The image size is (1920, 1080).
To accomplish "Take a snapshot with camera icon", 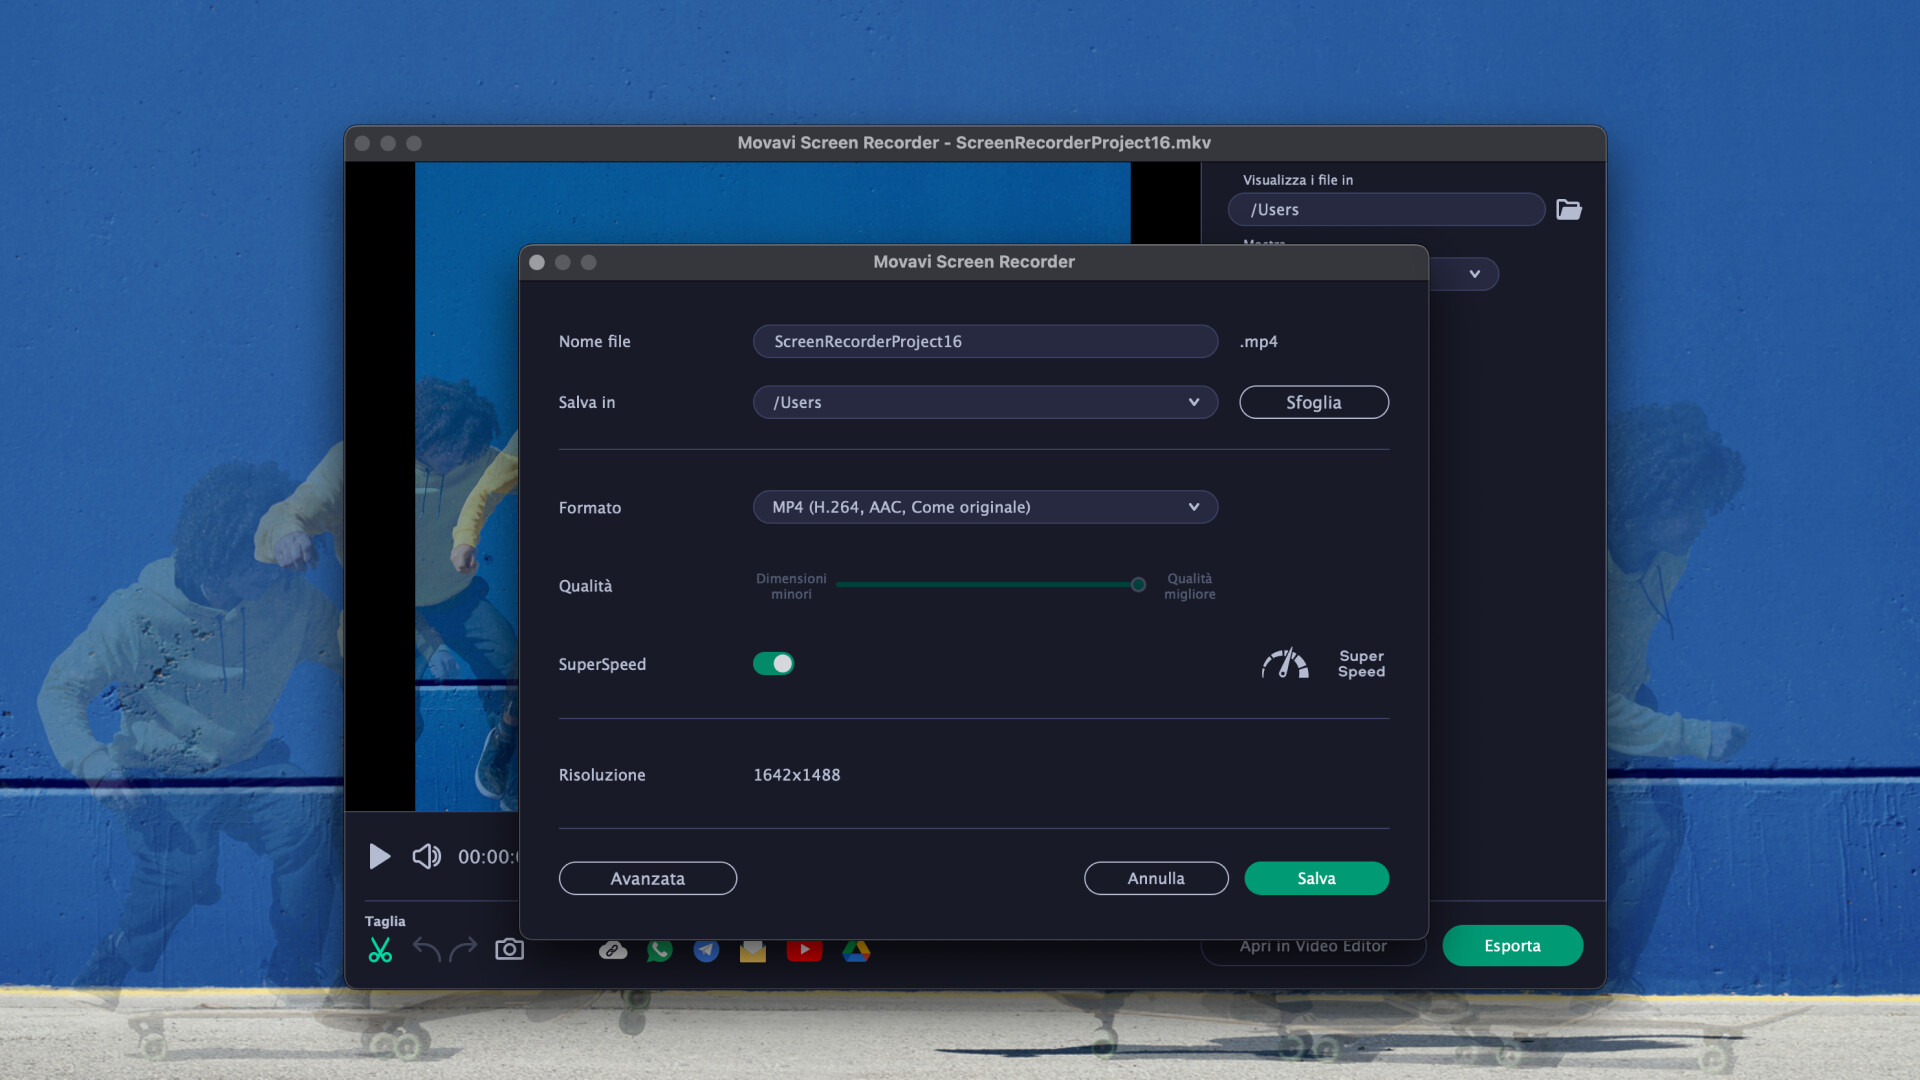I will 509,949.
